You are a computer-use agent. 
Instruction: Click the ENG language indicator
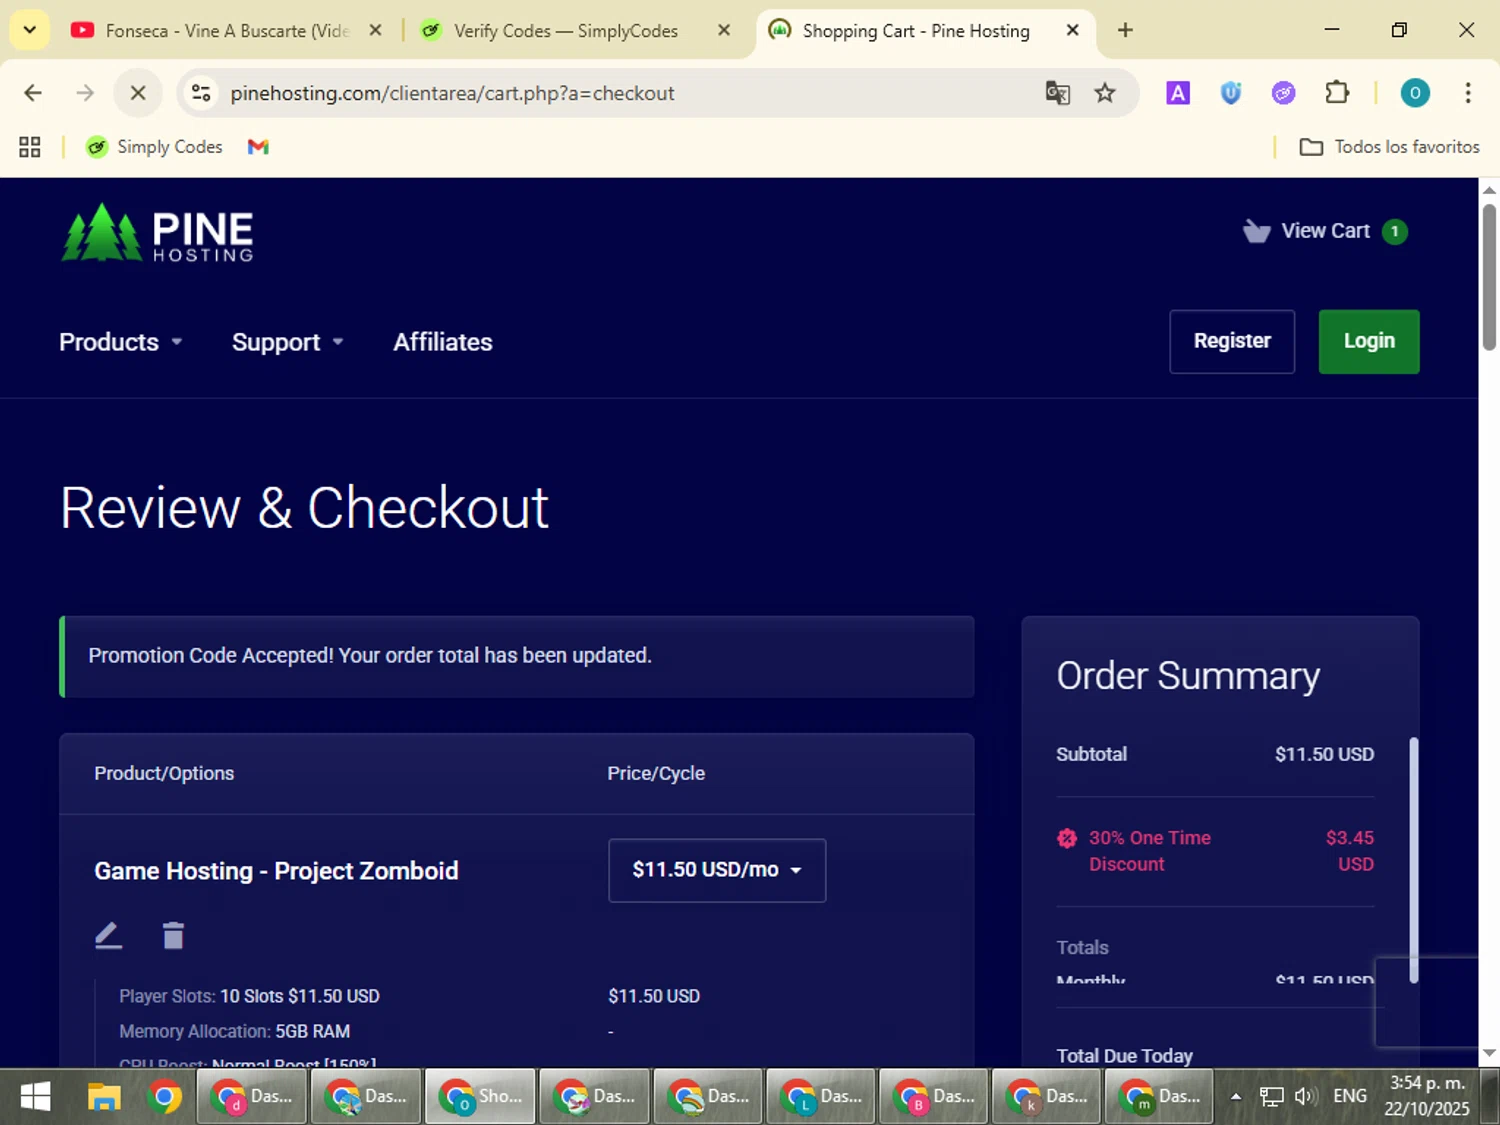click(1350, 1097)
